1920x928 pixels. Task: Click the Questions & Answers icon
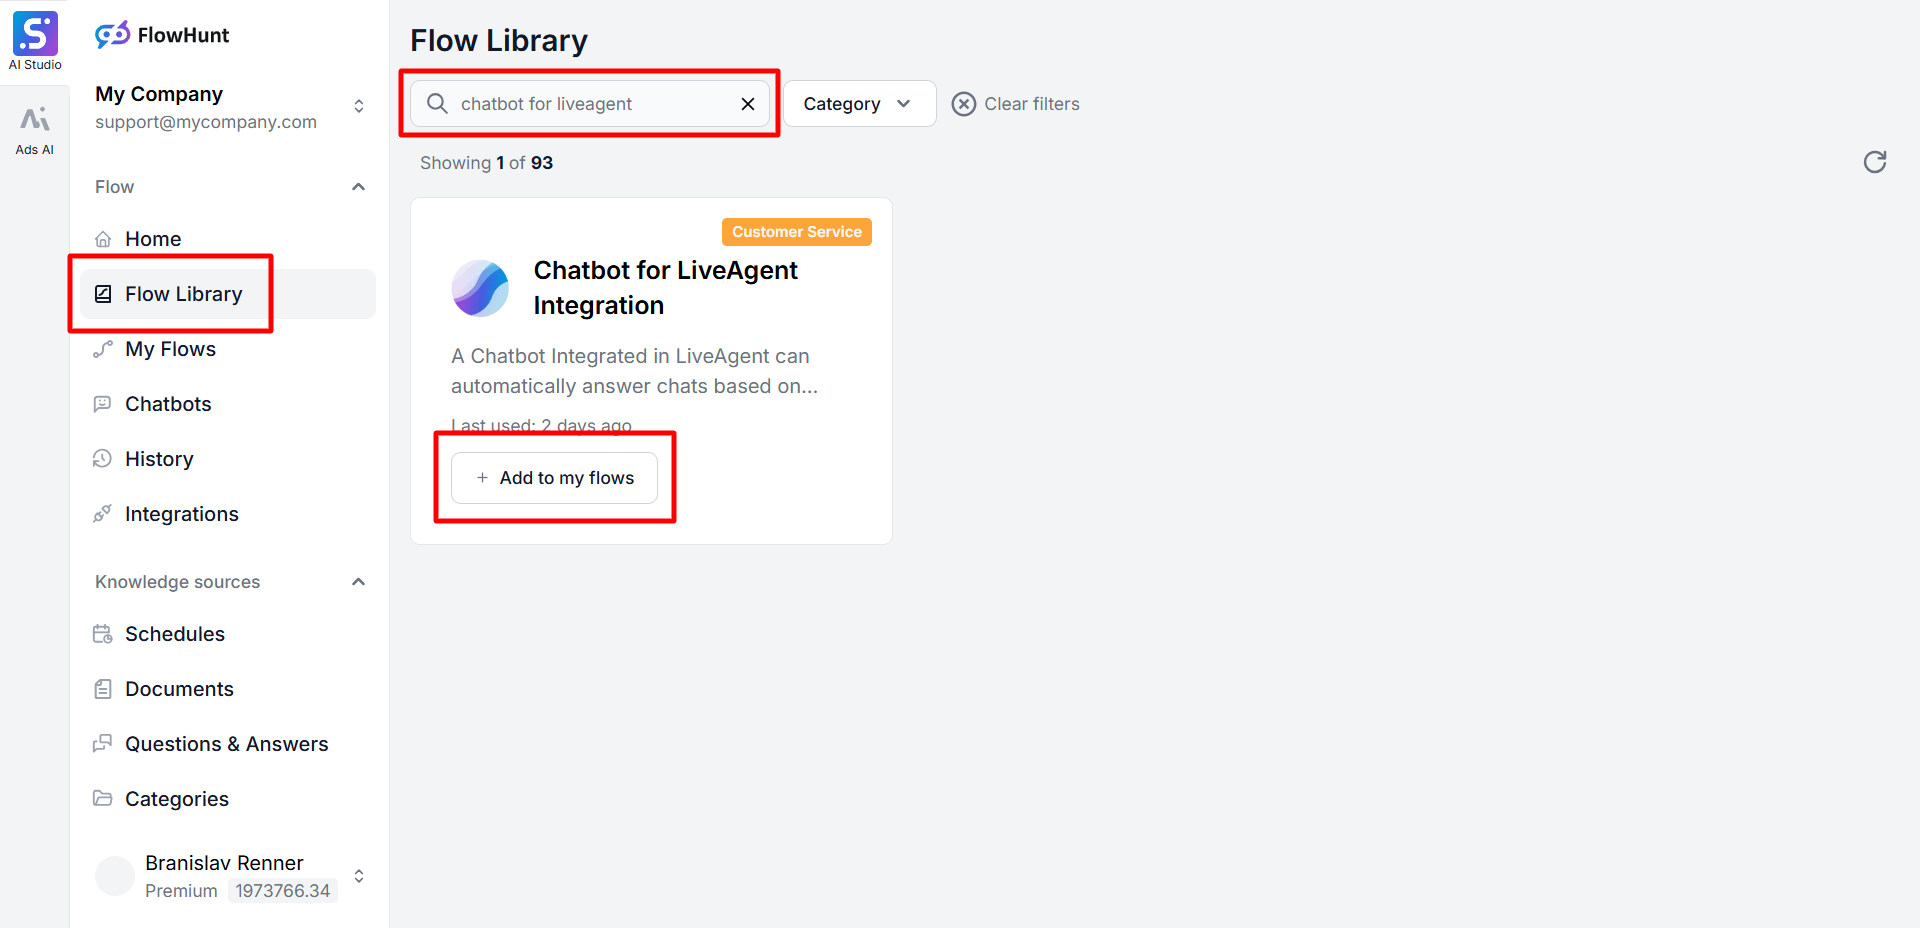coord(102,744)
